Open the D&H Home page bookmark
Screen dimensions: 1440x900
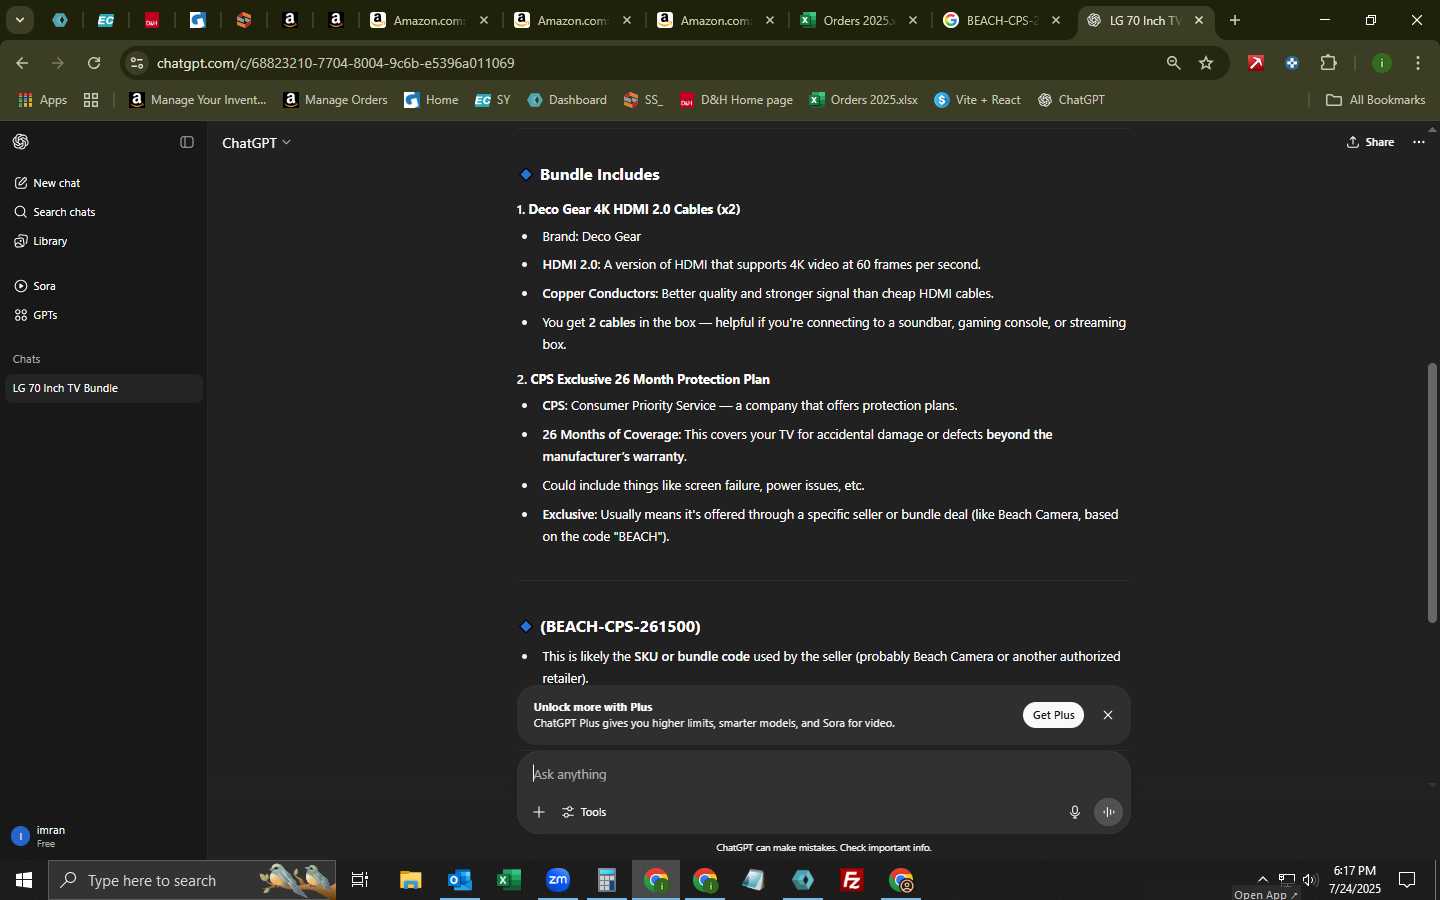coord(736,100)
